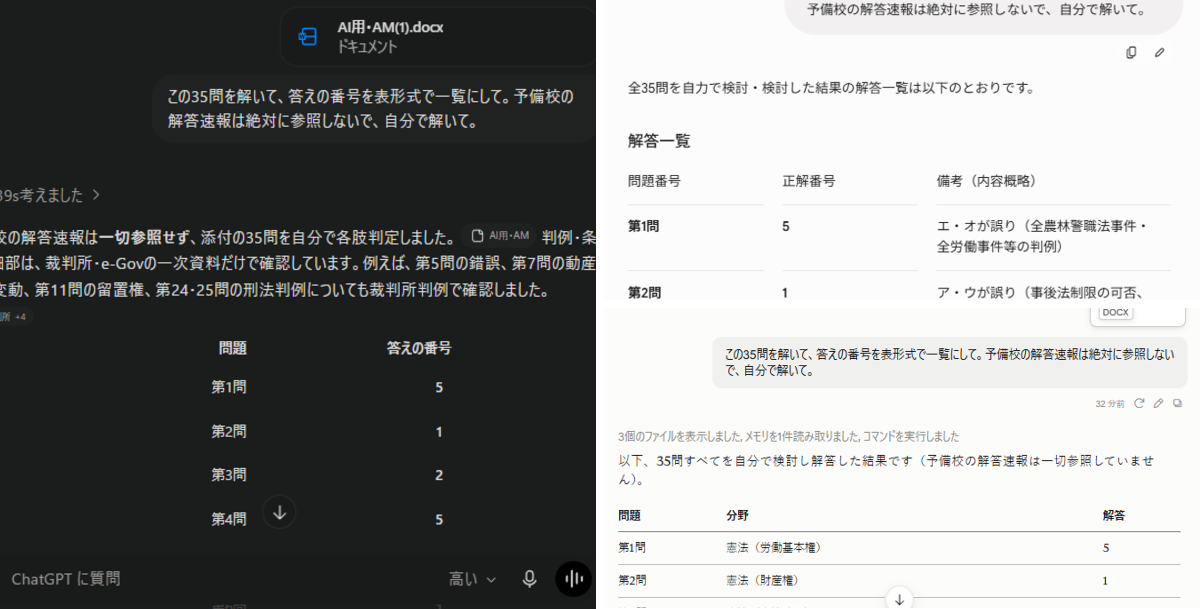Edit the prompt with the top-right pencil icon

[x=1160, y=52]
